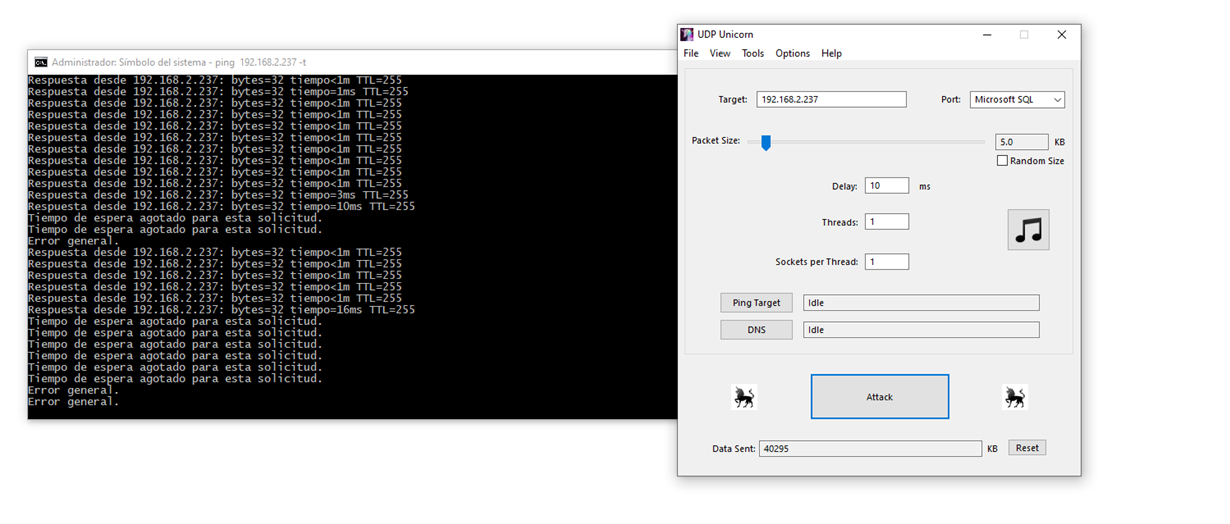Screen dimensions: 1230x524
Task: Click the 'Target:' label
Action: 733,100
